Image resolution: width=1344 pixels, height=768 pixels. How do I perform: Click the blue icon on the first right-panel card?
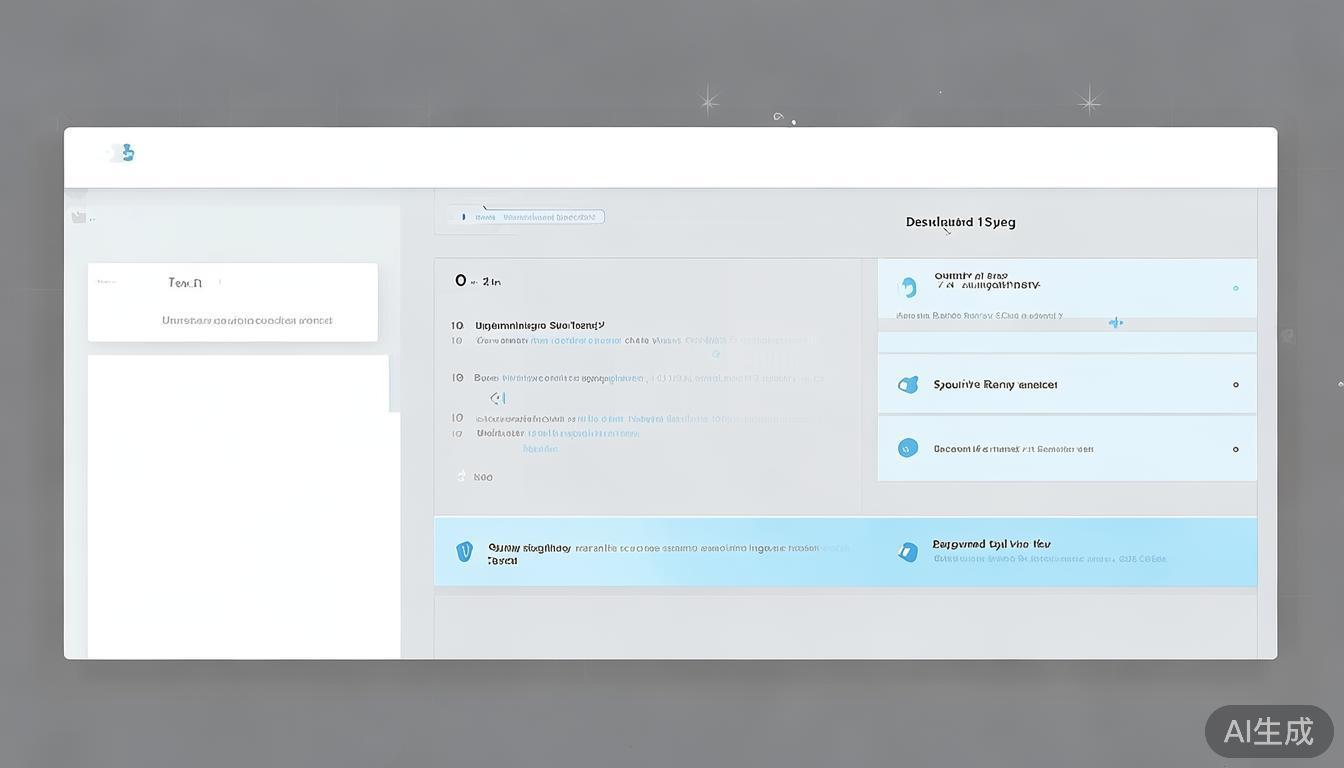point(908,287)
